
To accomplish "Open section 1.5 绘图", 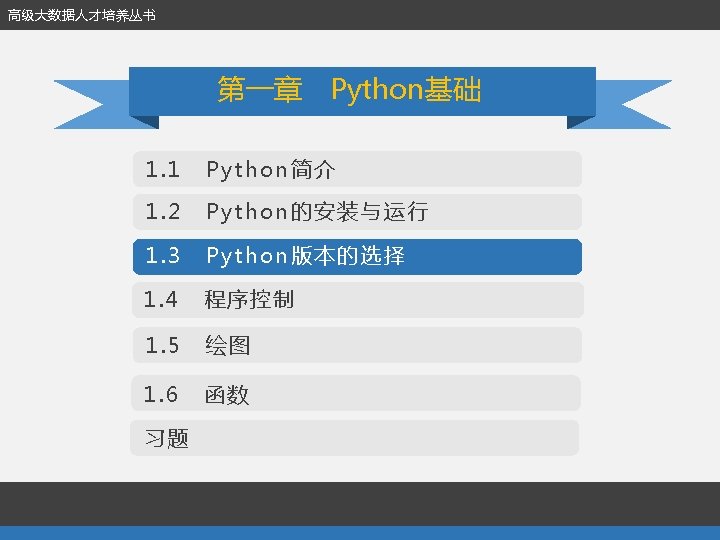I will pyautogui.click(x=357, y=345).
